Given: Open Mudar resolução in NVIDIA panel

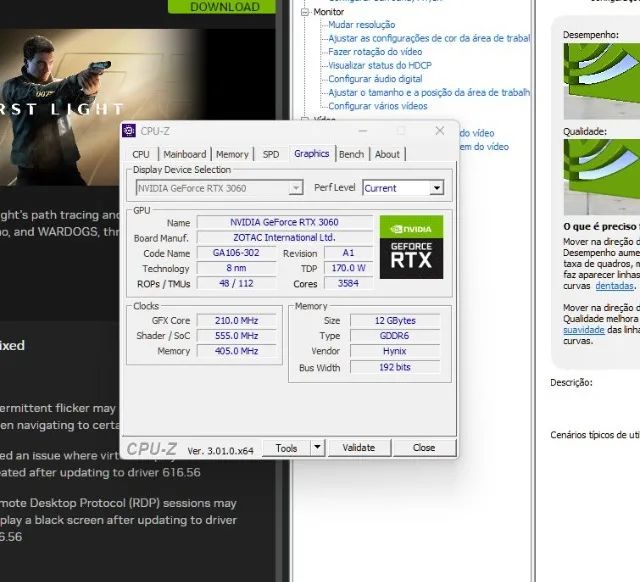Looking at the screenshot, I should (362, 24).
